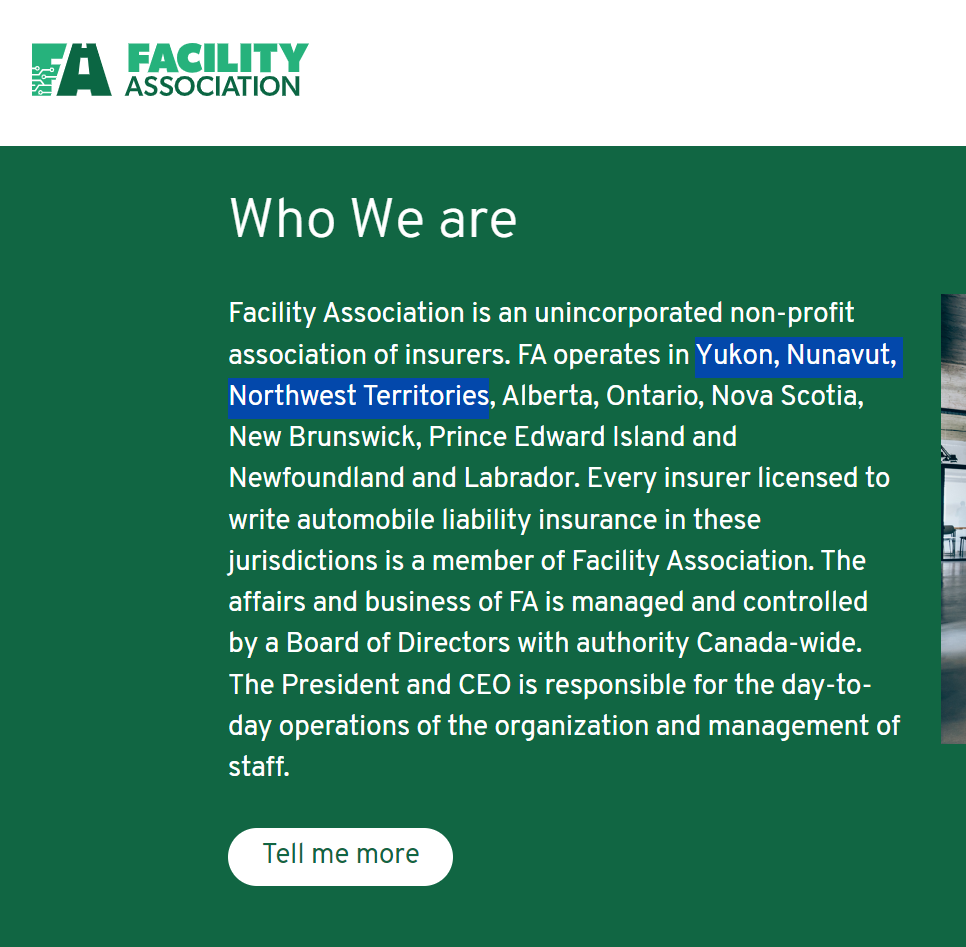
Task: Click the highlighted Northwest Territories text
Action: [359, 396]
